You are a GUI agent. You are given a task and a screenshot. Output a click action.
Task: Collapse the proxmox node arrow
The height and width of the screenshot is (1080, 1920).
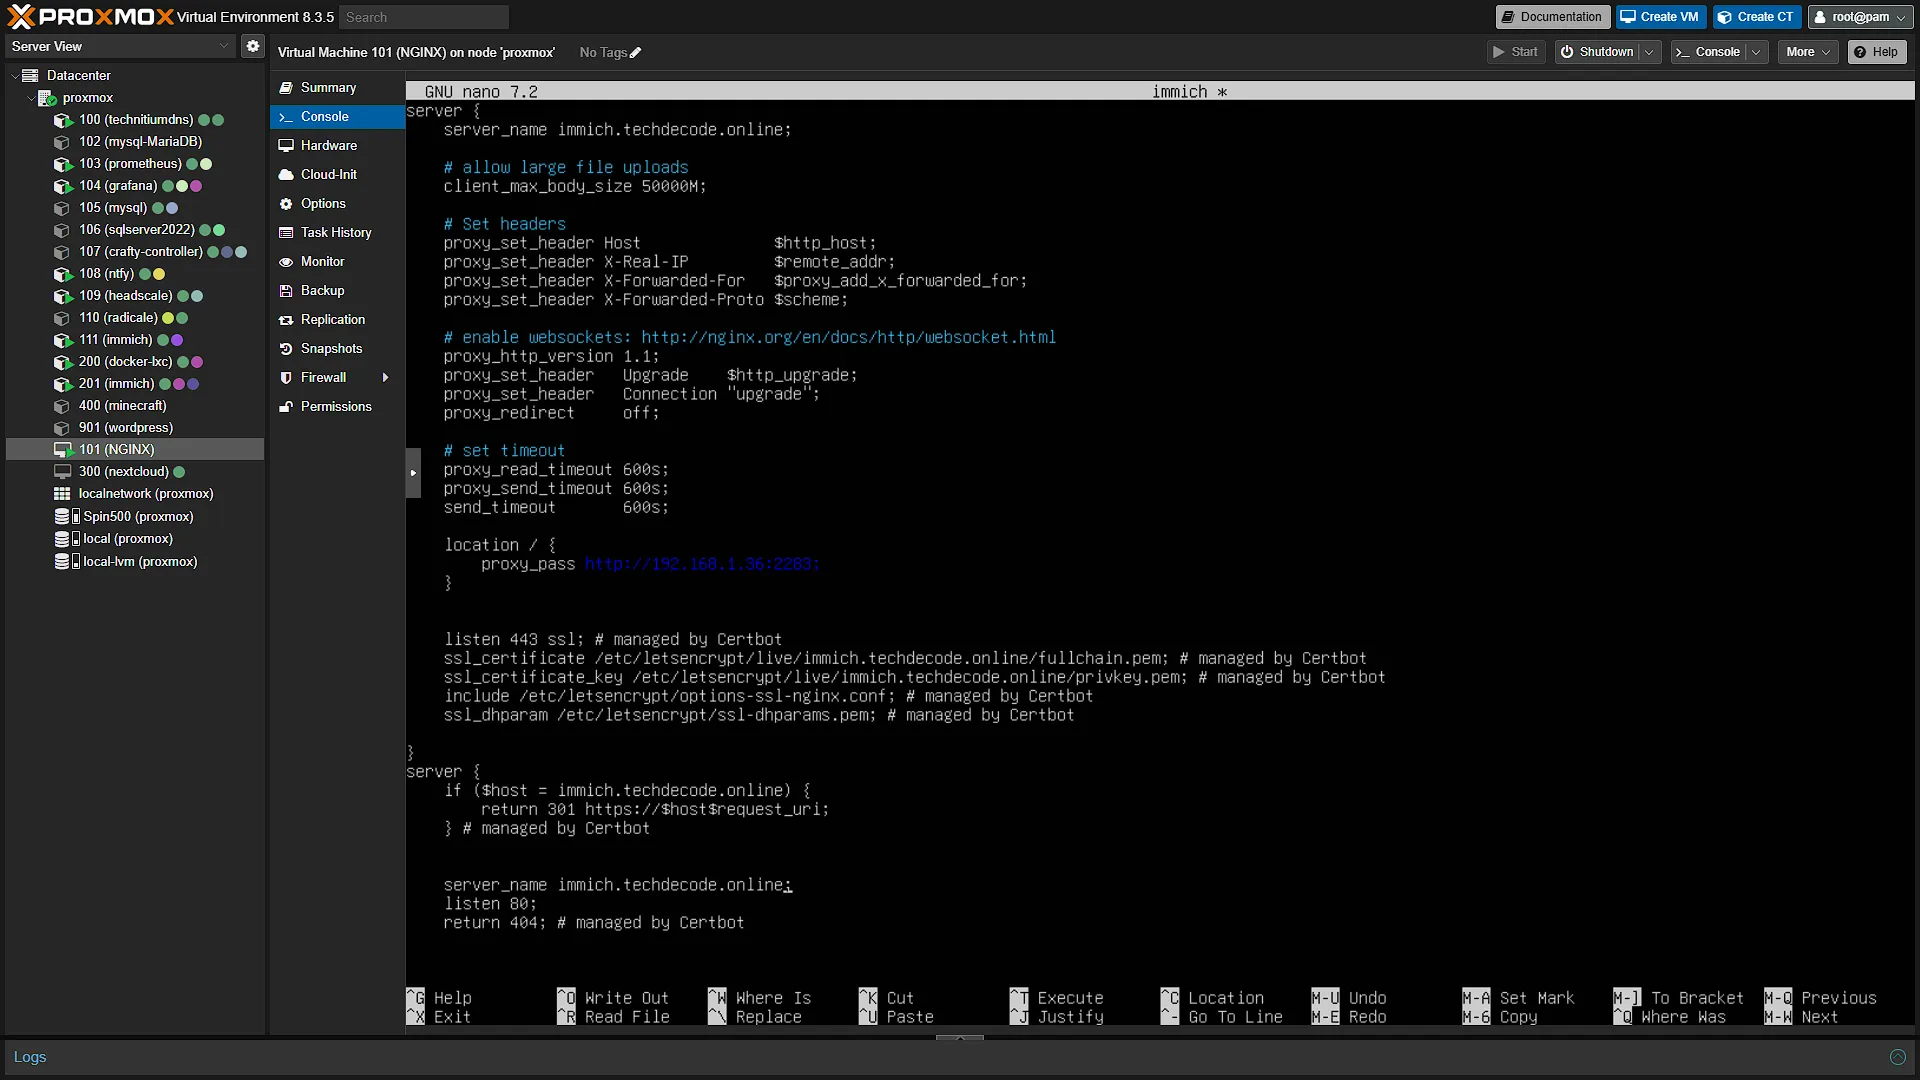tap(31, 98)
